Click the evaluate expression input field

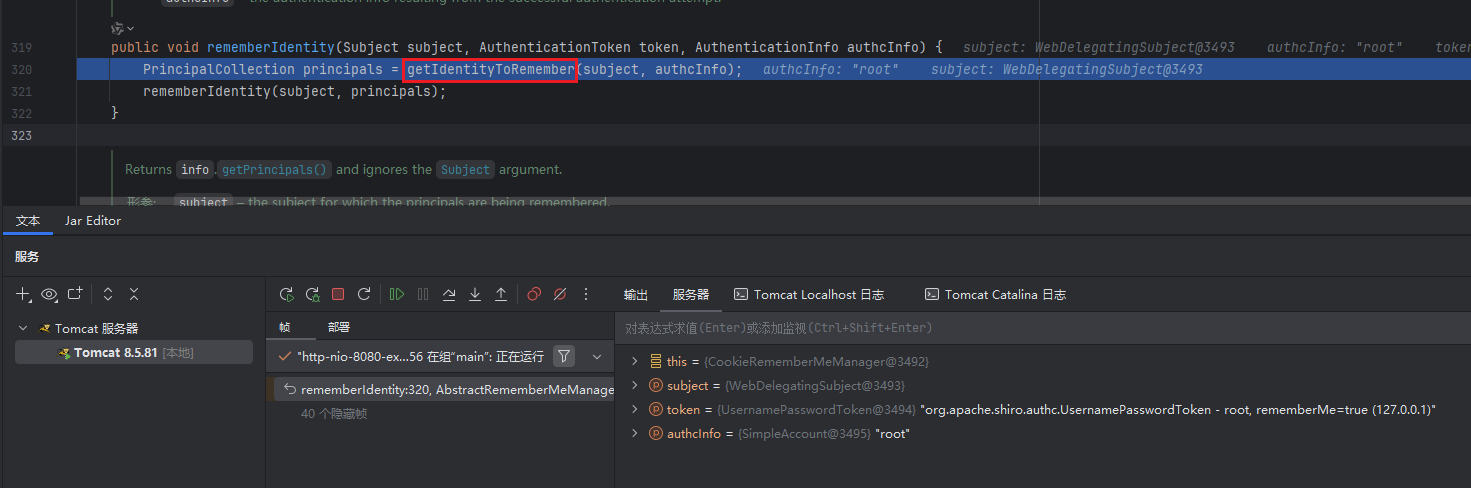tap(1040, 327)
